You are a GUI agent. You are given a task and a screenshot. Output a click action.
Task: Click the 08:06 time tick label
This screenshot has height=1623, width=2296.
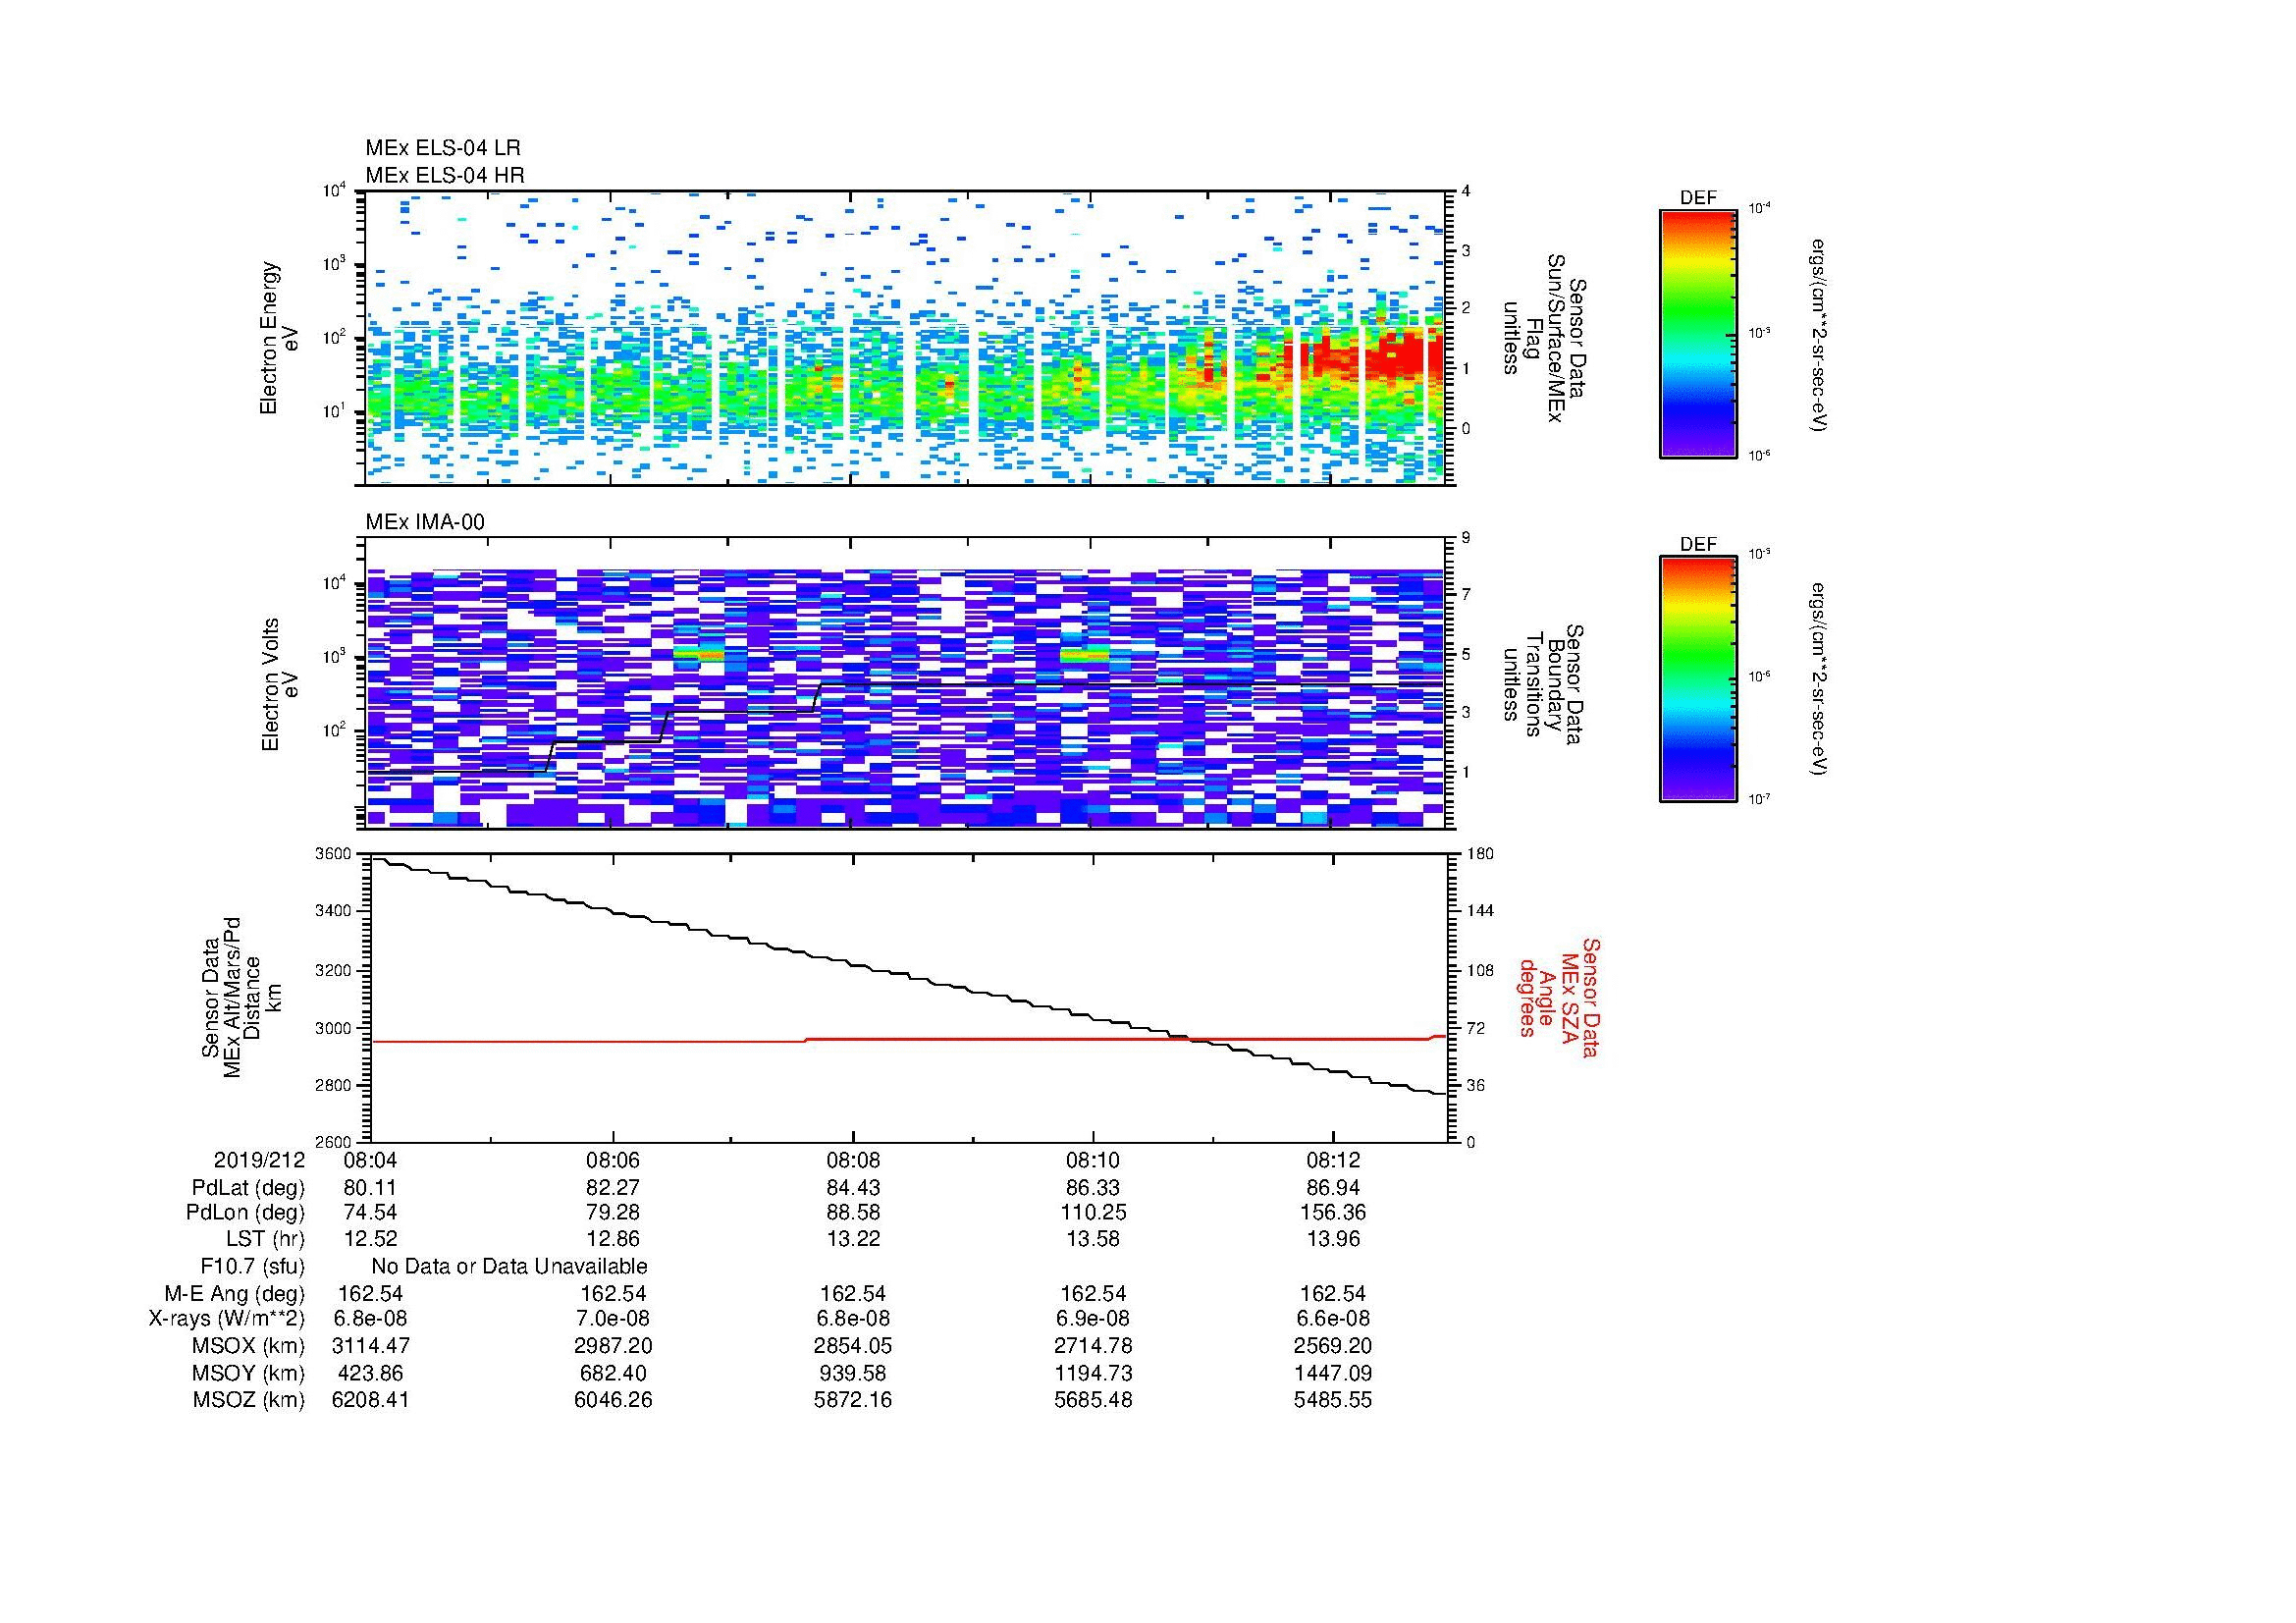pos(613,1160)
